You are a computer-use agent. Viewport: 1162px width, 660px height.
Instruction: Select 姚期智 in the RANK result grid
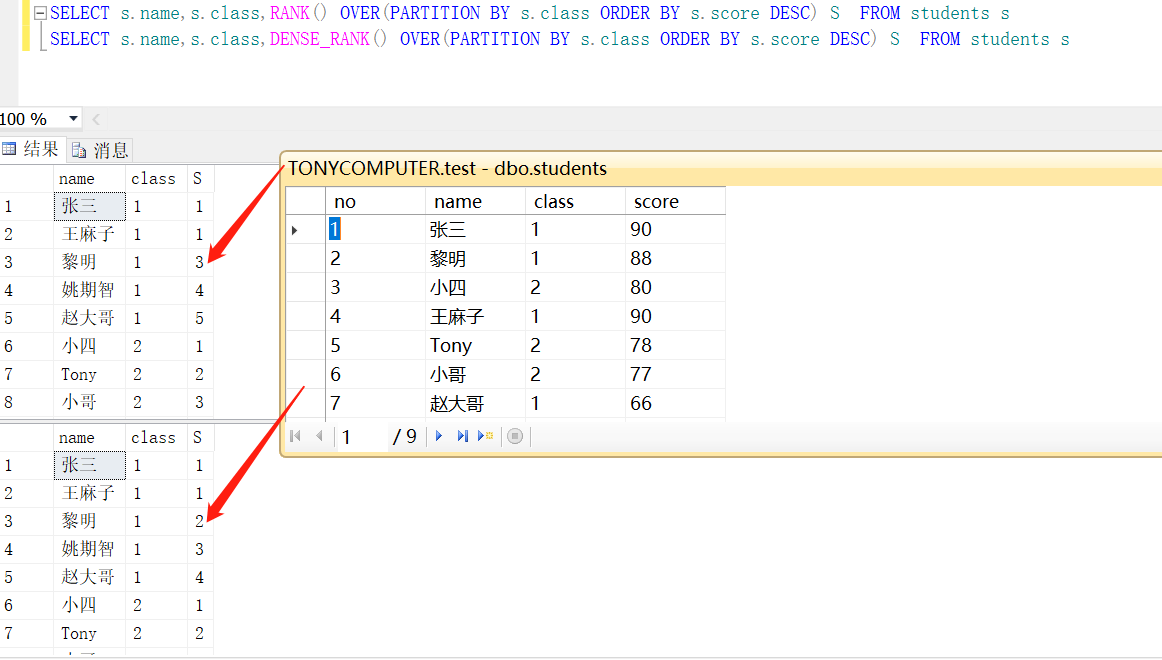click(90, 290)
